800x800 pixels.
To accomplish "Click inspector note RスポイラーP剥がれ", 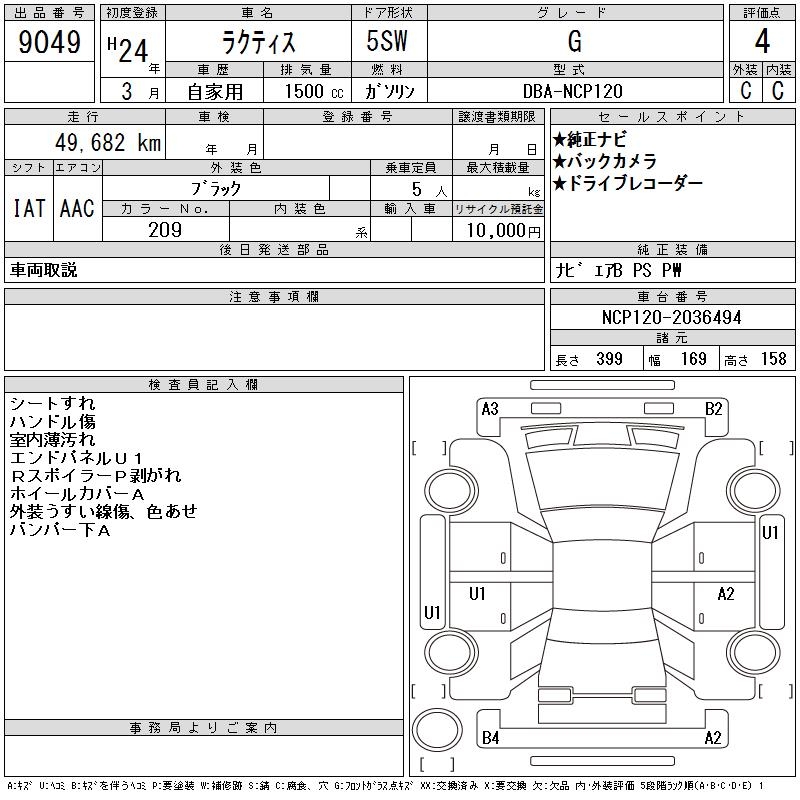I will pyautogui.click(x=96, y=476).
